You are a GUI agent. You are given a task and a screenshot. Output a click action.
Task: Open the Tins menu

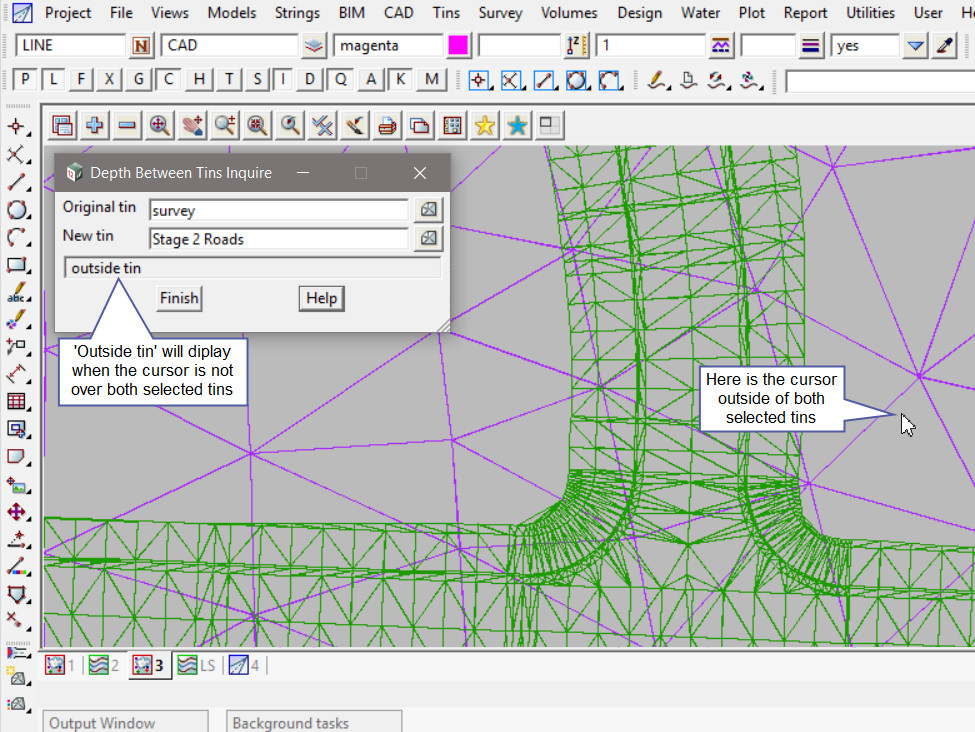click(447, 13)
